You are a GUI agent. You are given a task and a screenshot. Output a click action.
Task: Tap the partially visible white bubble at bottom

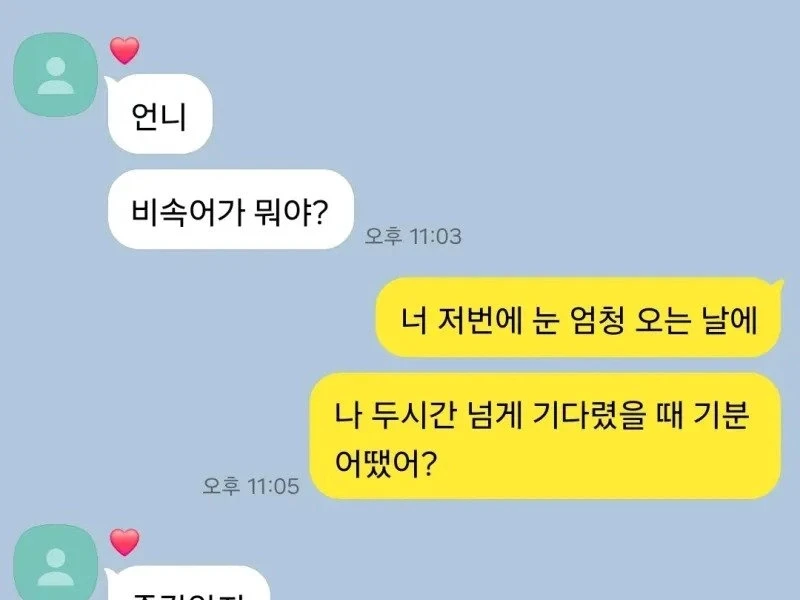click(189, 583)
